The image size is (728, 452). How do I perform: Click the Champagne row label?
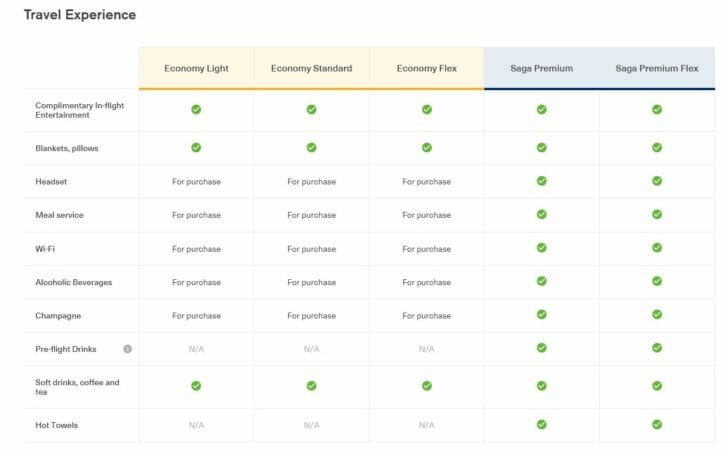pyautogui.click(x=58, y=316)
